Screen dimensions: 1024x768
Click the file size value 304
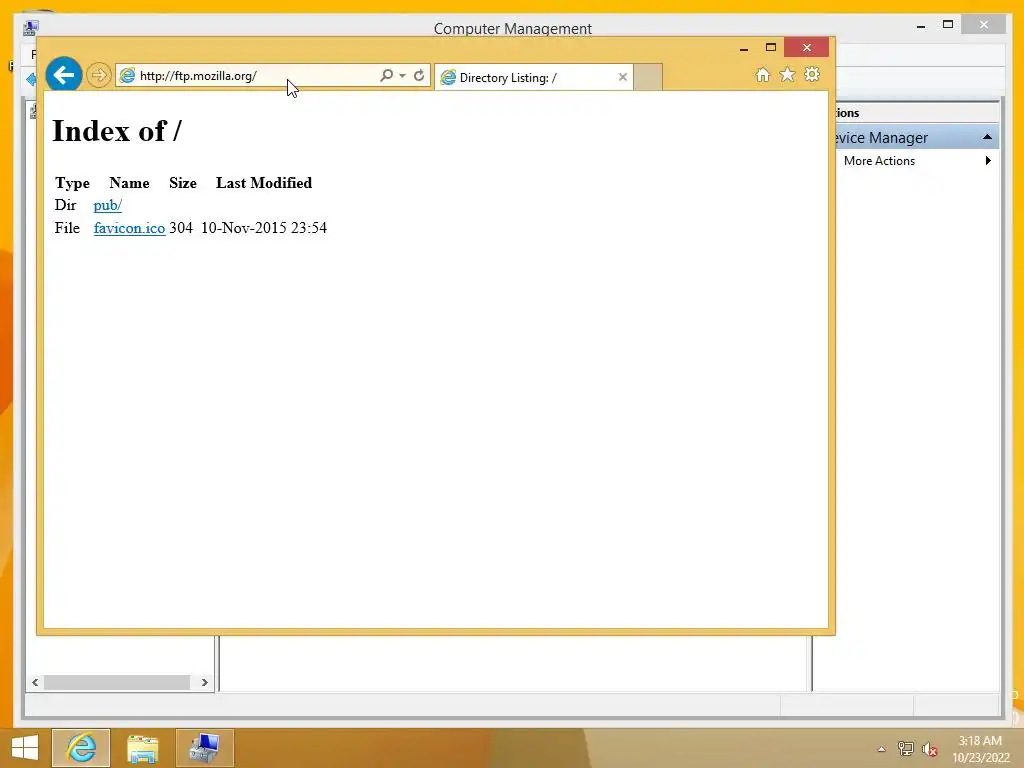tap(181, 228)
